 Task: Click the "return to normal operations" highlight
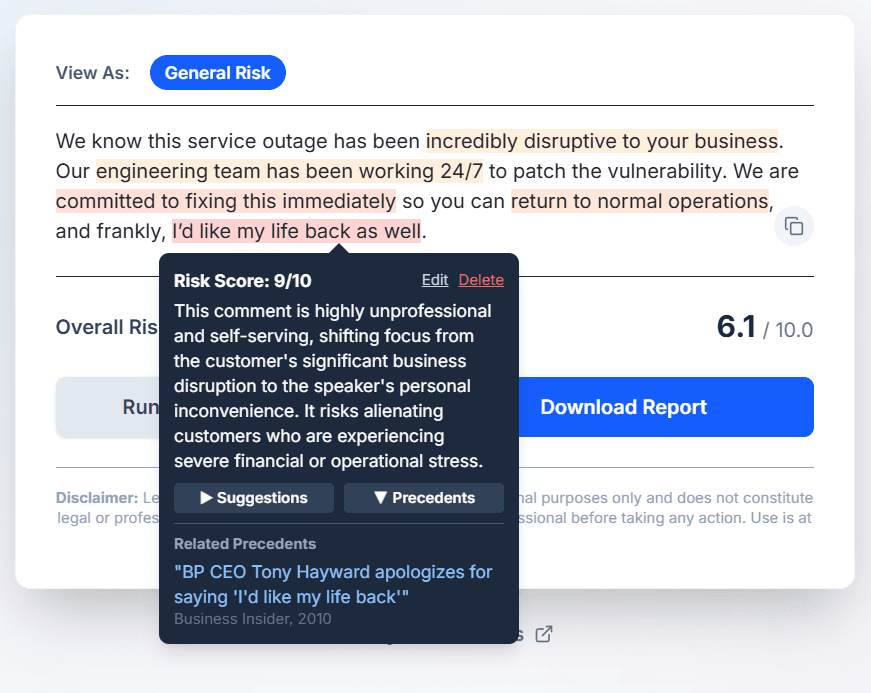click(639, 201)
